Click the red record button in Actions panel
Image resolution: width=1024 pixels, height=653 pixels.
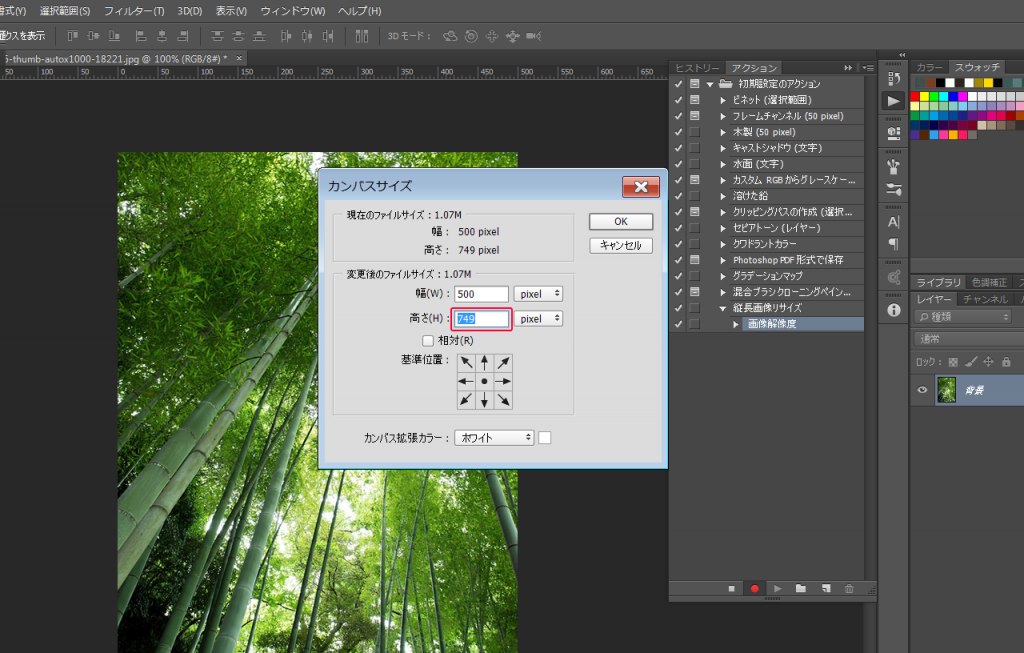[x=754, y=588]
